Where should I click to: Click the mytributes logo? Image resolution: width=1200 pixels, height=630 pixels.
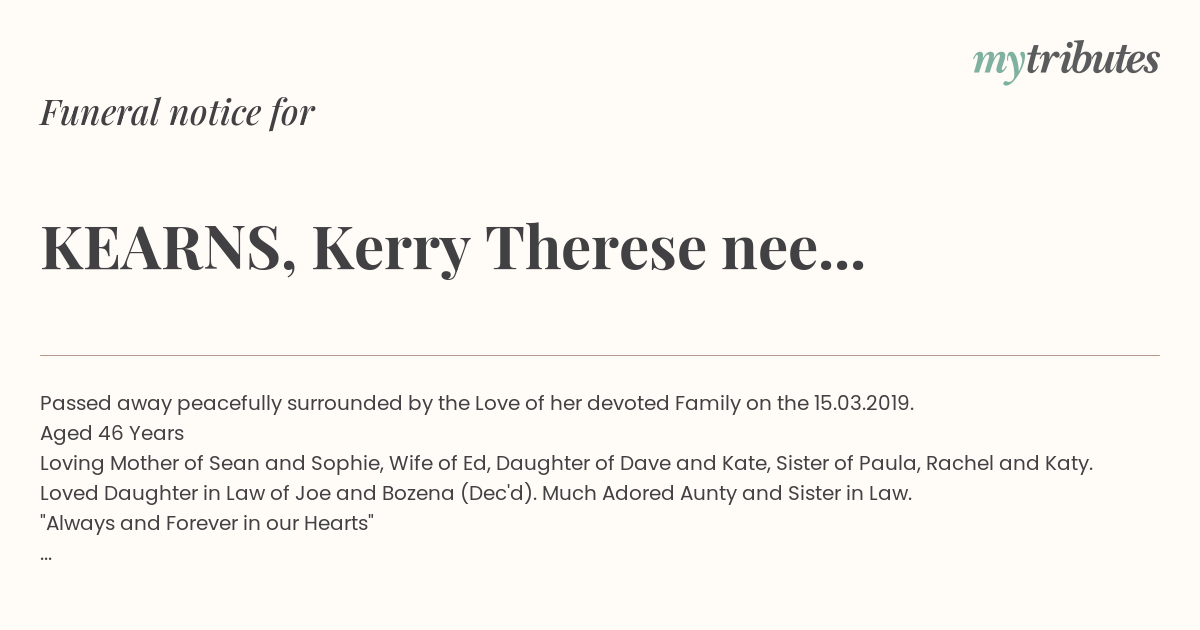1066,61
